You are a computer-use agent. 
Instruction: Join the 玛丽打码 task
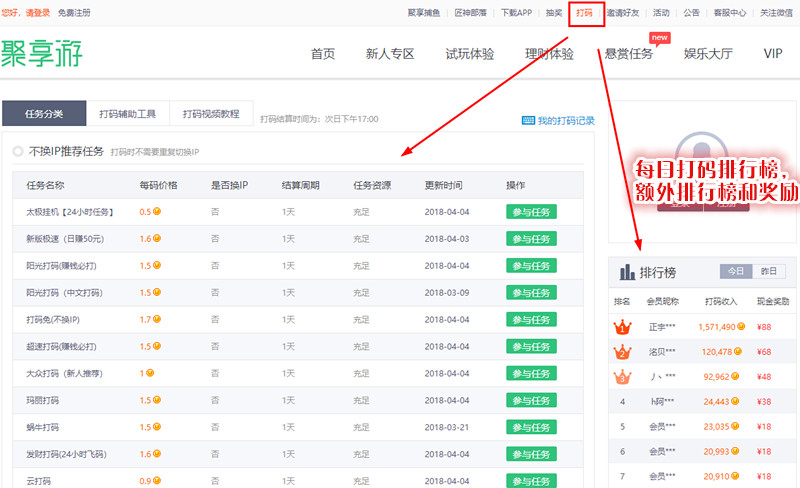click(x=531, y=401)
